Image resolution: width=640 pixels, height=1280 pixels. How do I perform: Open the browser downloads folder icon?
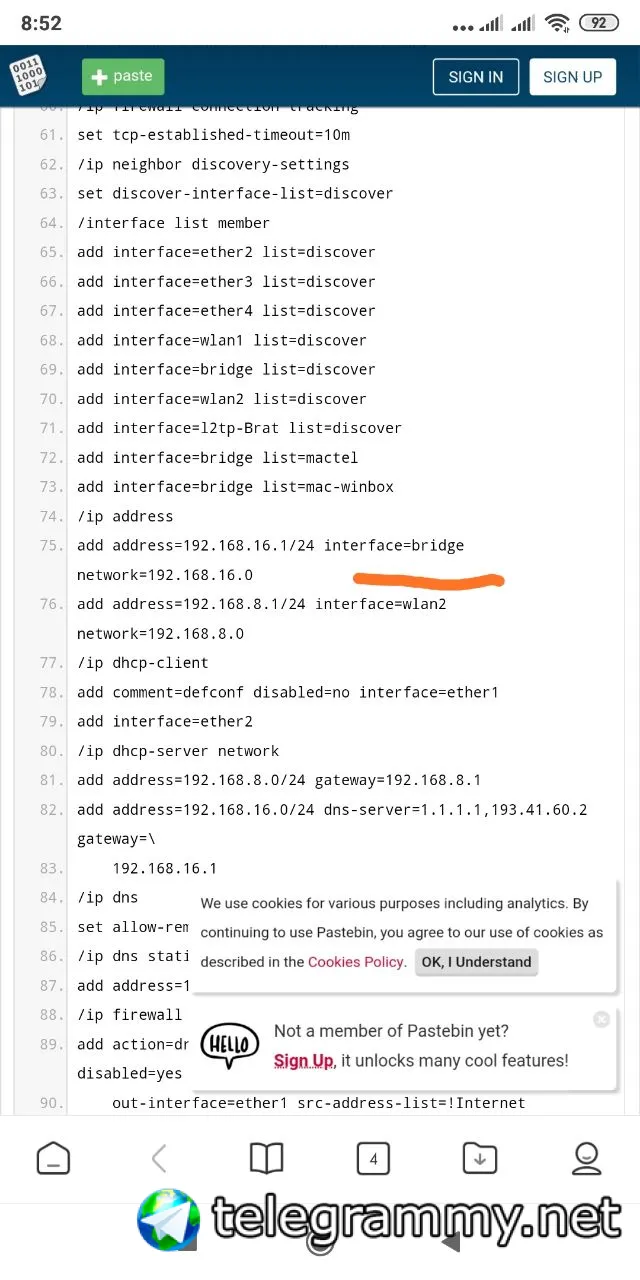click(x=480, y=1159)
